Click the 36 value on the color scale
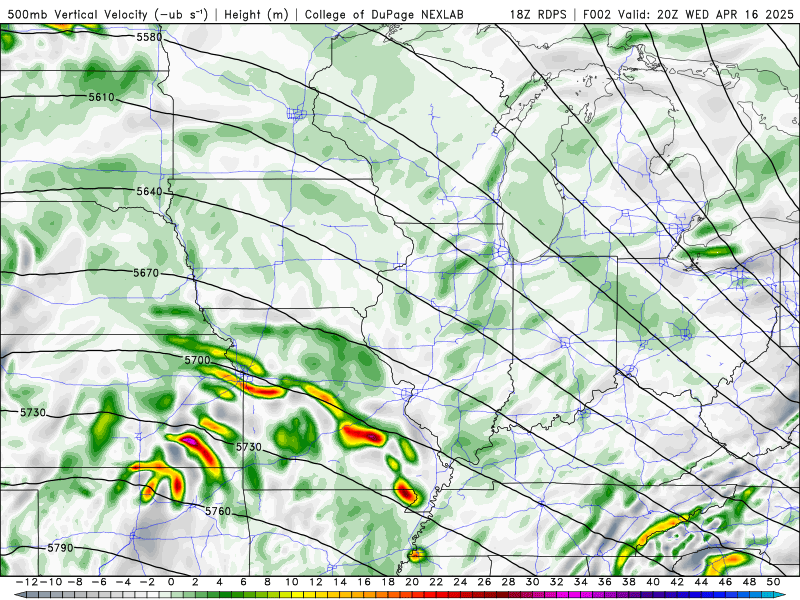The image size is (800, 600). [605, 582]
